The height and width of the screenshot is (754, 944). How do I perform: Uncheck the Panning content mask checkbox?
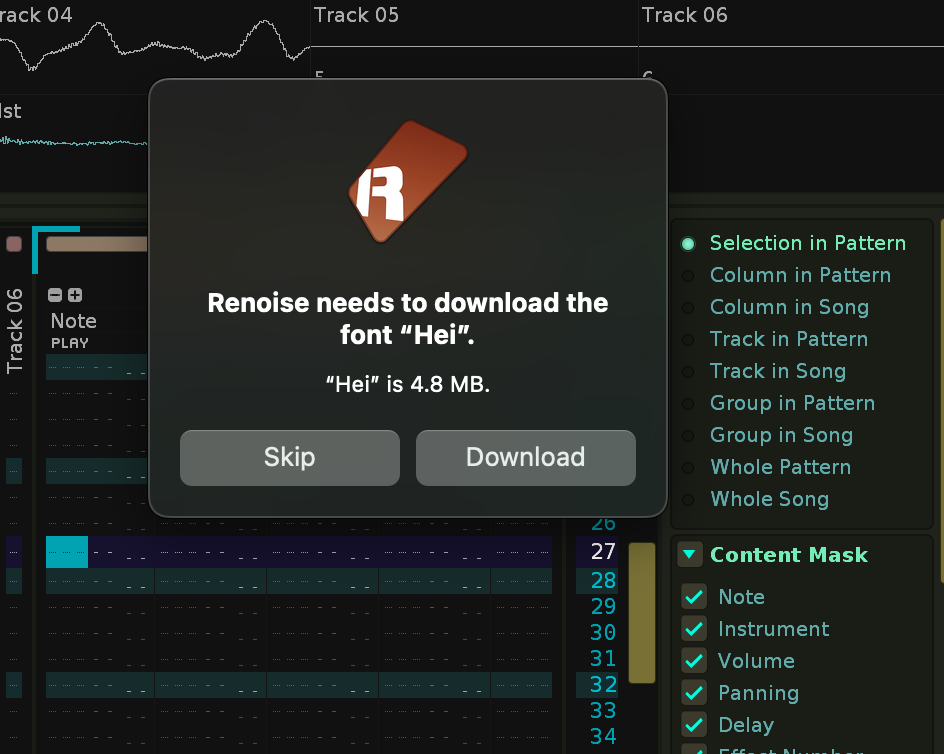coord(694,693)
